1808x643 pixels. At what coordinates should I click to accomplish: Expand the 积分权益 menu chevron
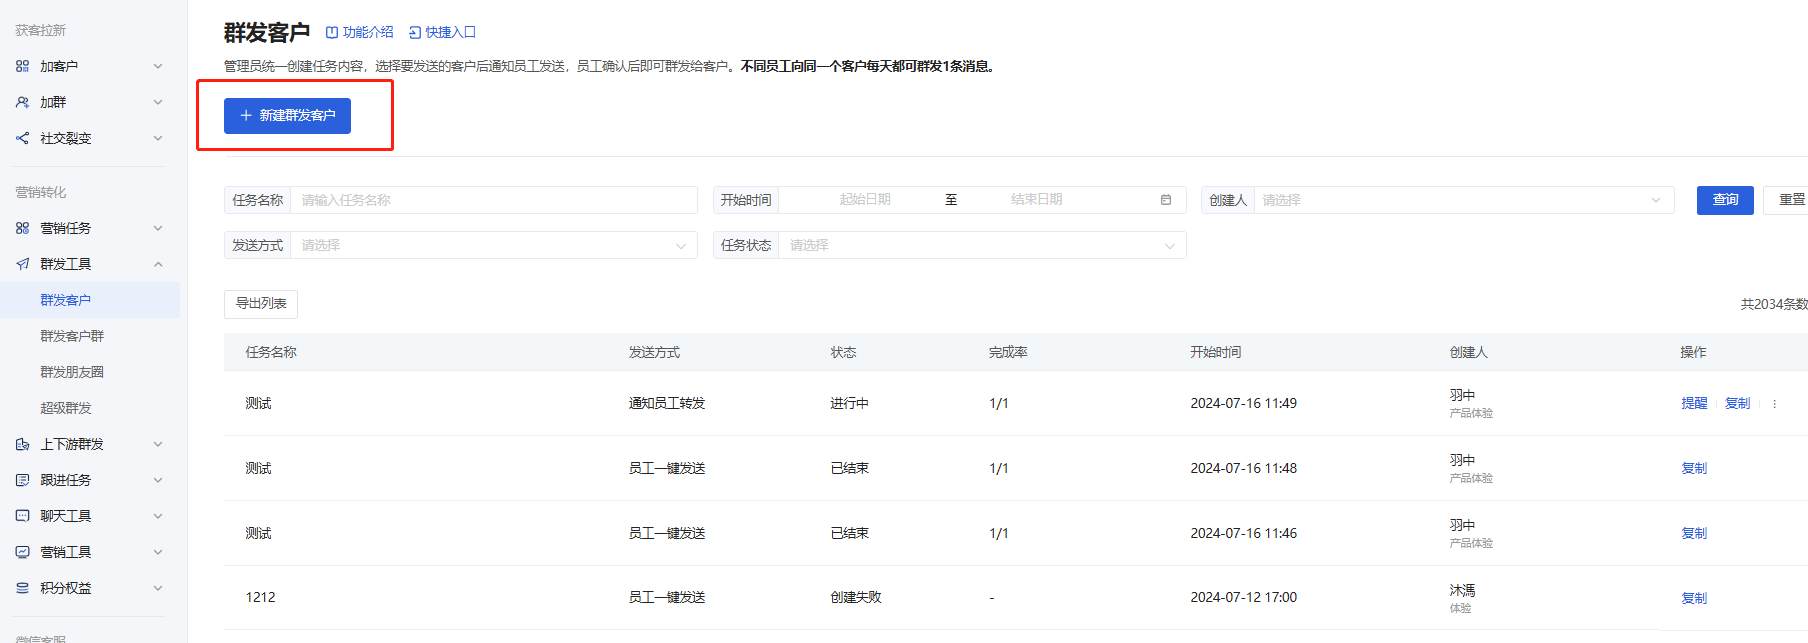click(158, 588)
